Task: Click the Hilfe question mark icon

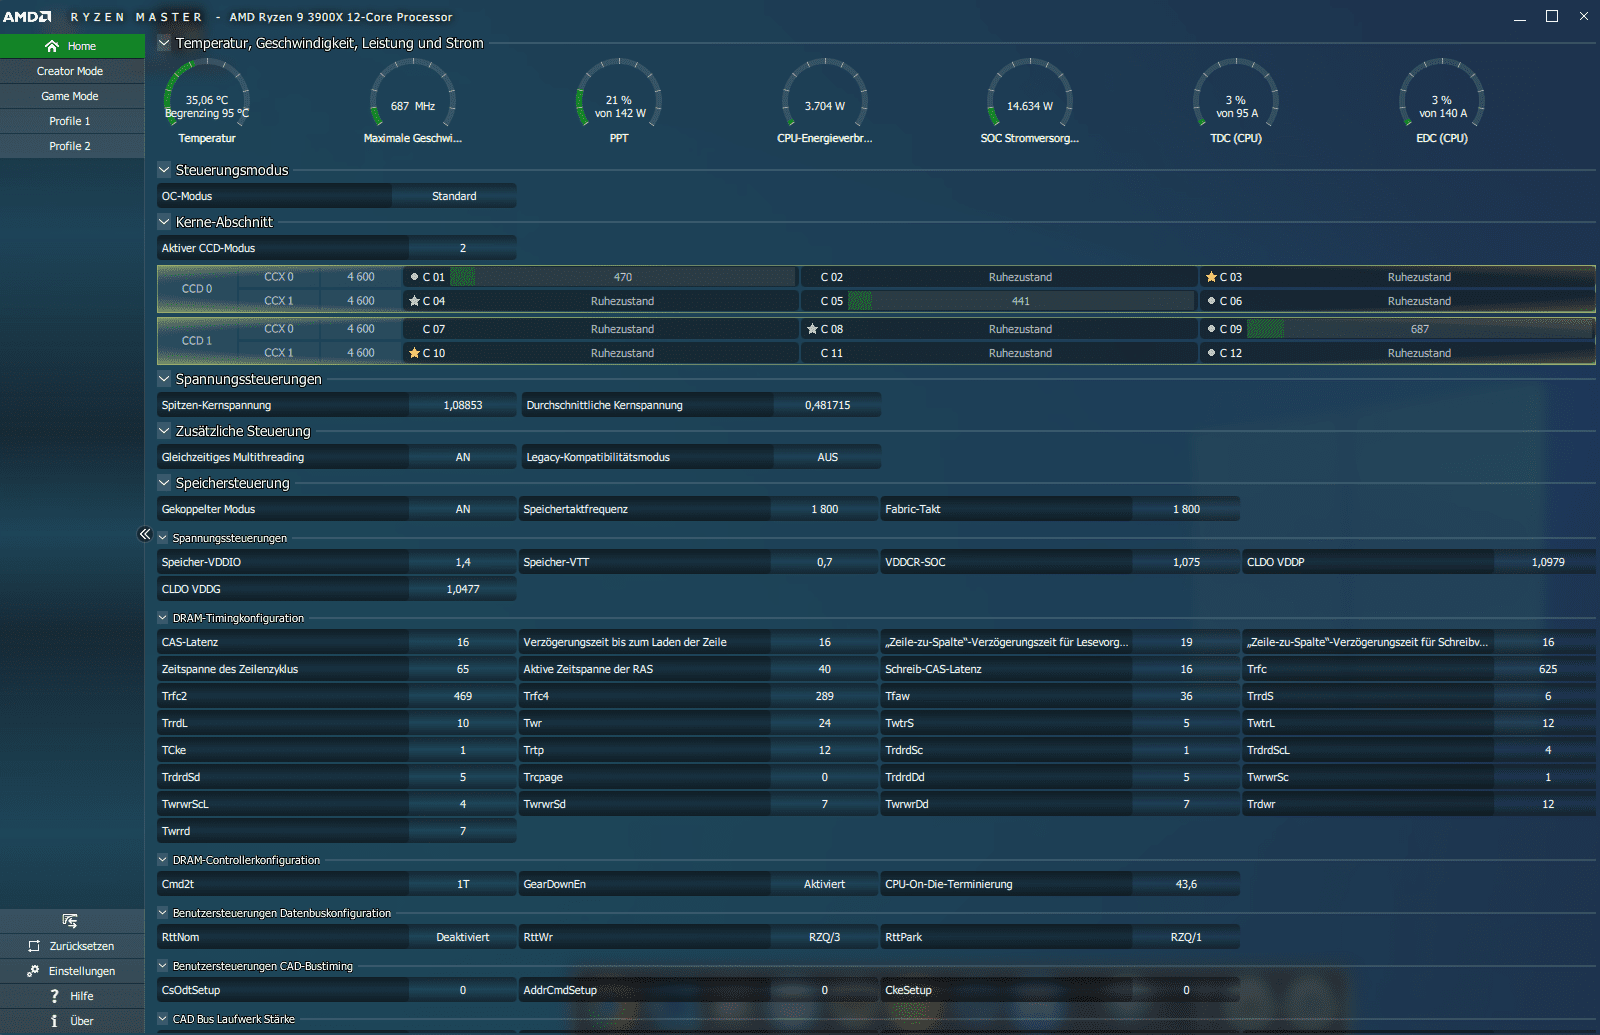Action: tap(54, 996)
